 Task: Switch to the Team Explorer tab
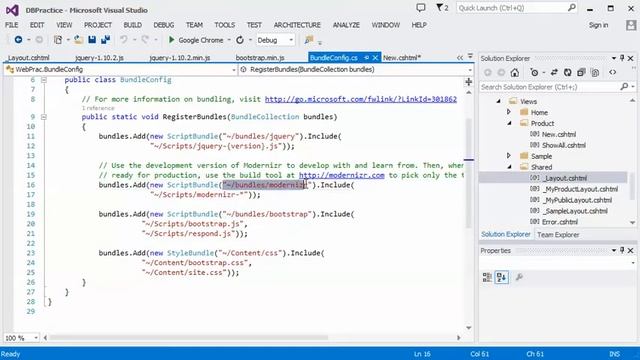[x=558, y=235]
